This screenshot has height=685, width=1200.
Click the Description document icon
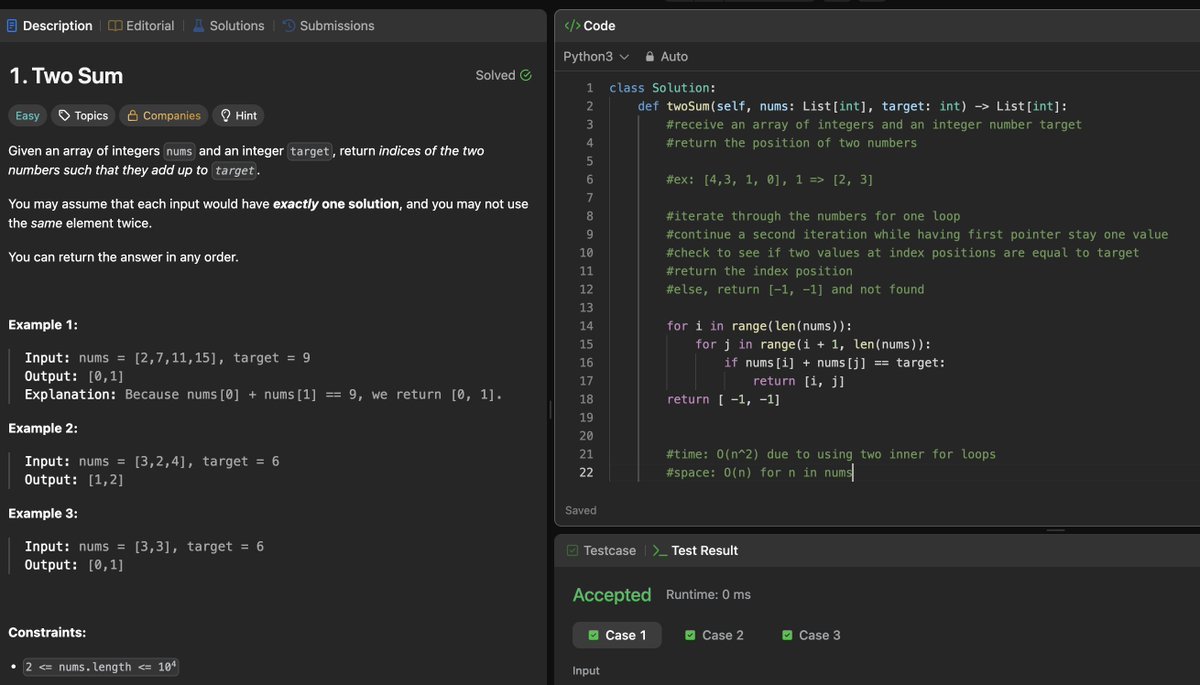point(12,26)
